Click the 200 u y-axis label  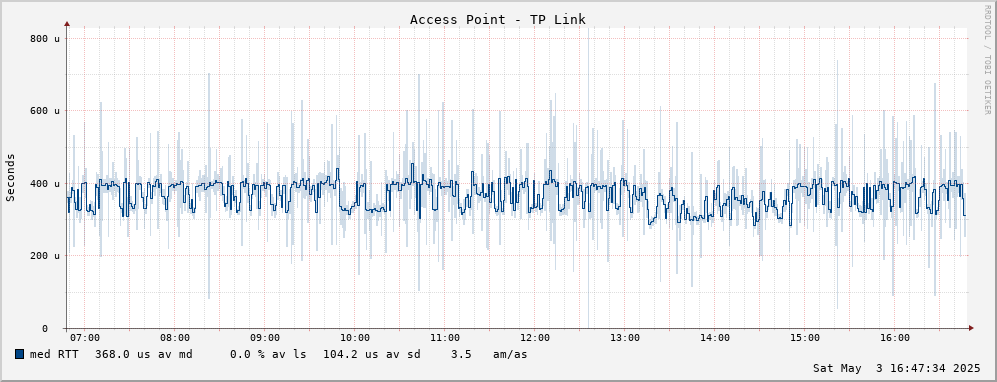click(45, 256)
